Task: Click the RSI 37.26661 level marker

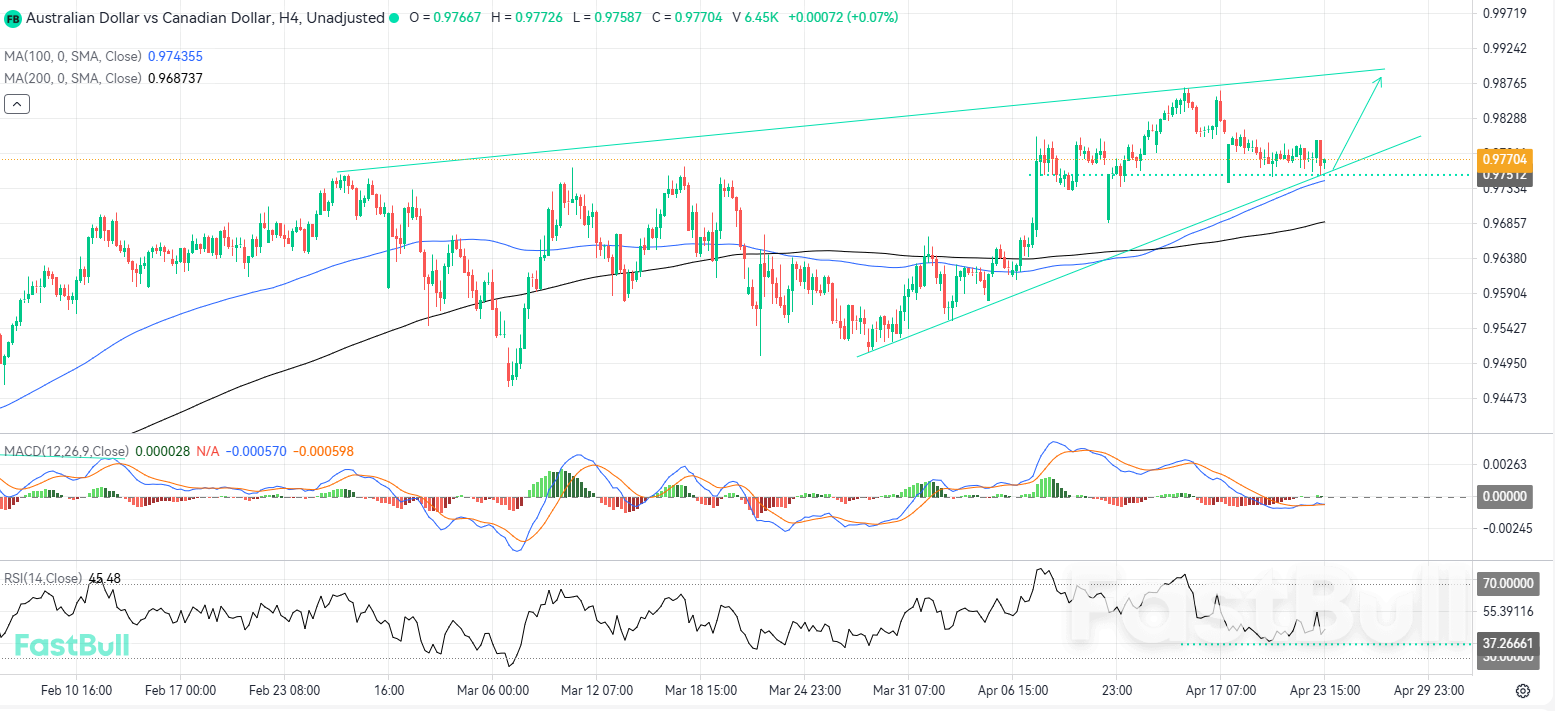Action: click(1507, 644)
